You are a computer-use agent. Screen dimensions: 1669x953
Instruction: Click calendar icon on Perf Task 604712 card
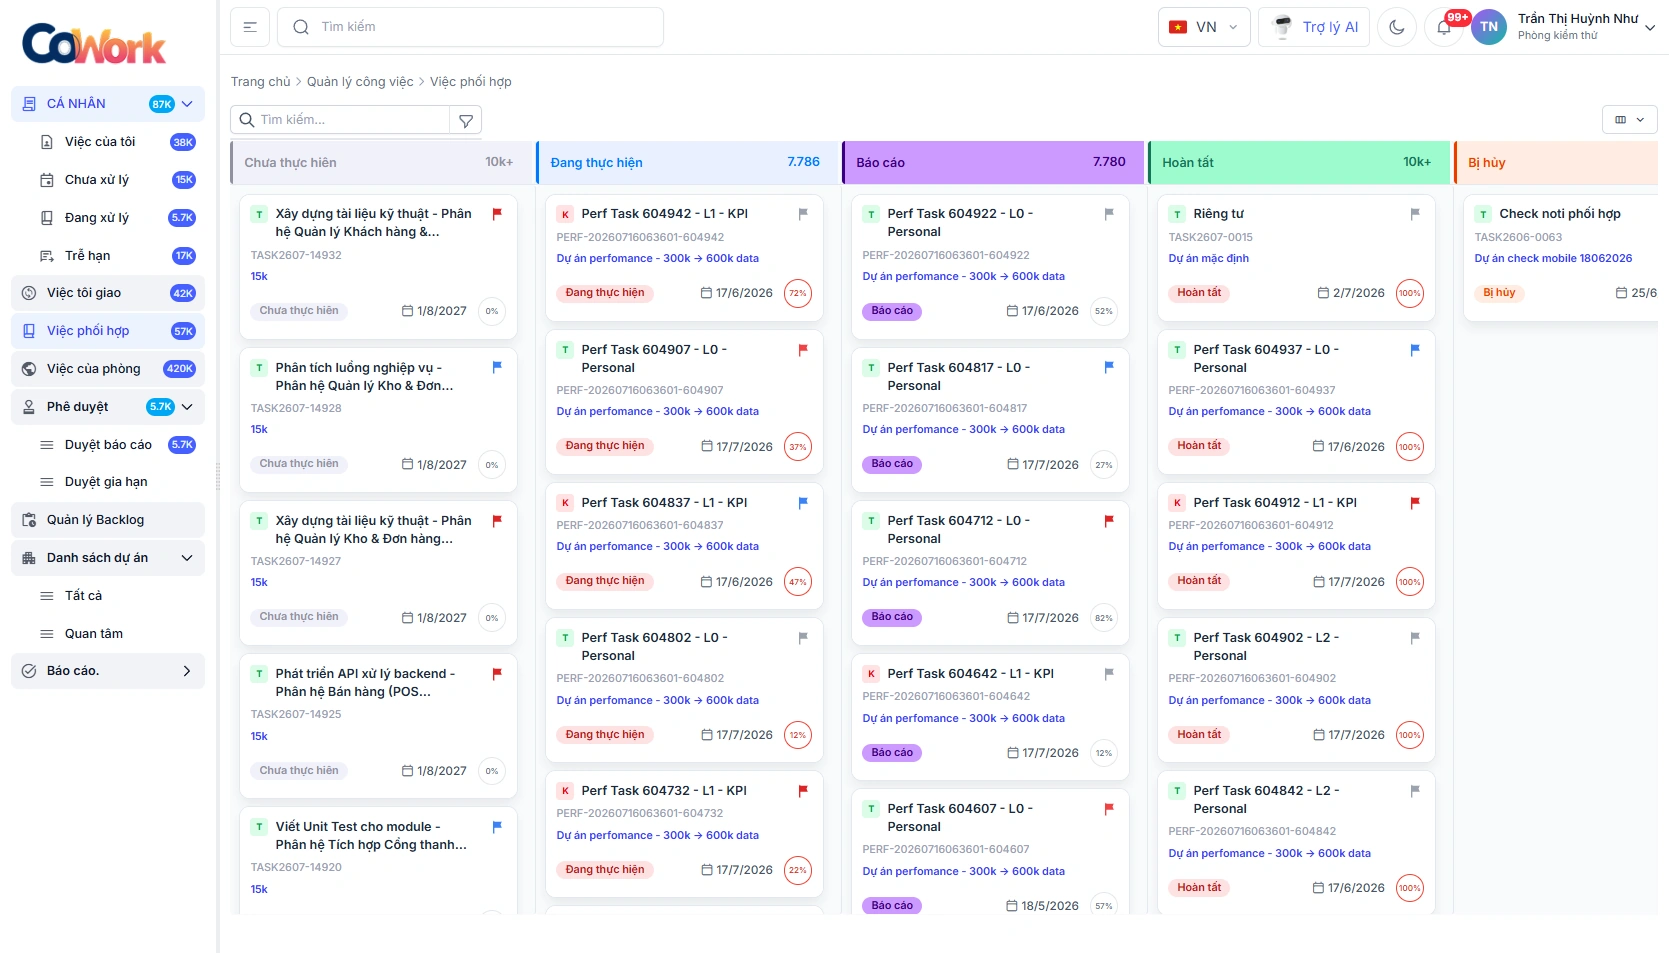(x=1013, y=618)
